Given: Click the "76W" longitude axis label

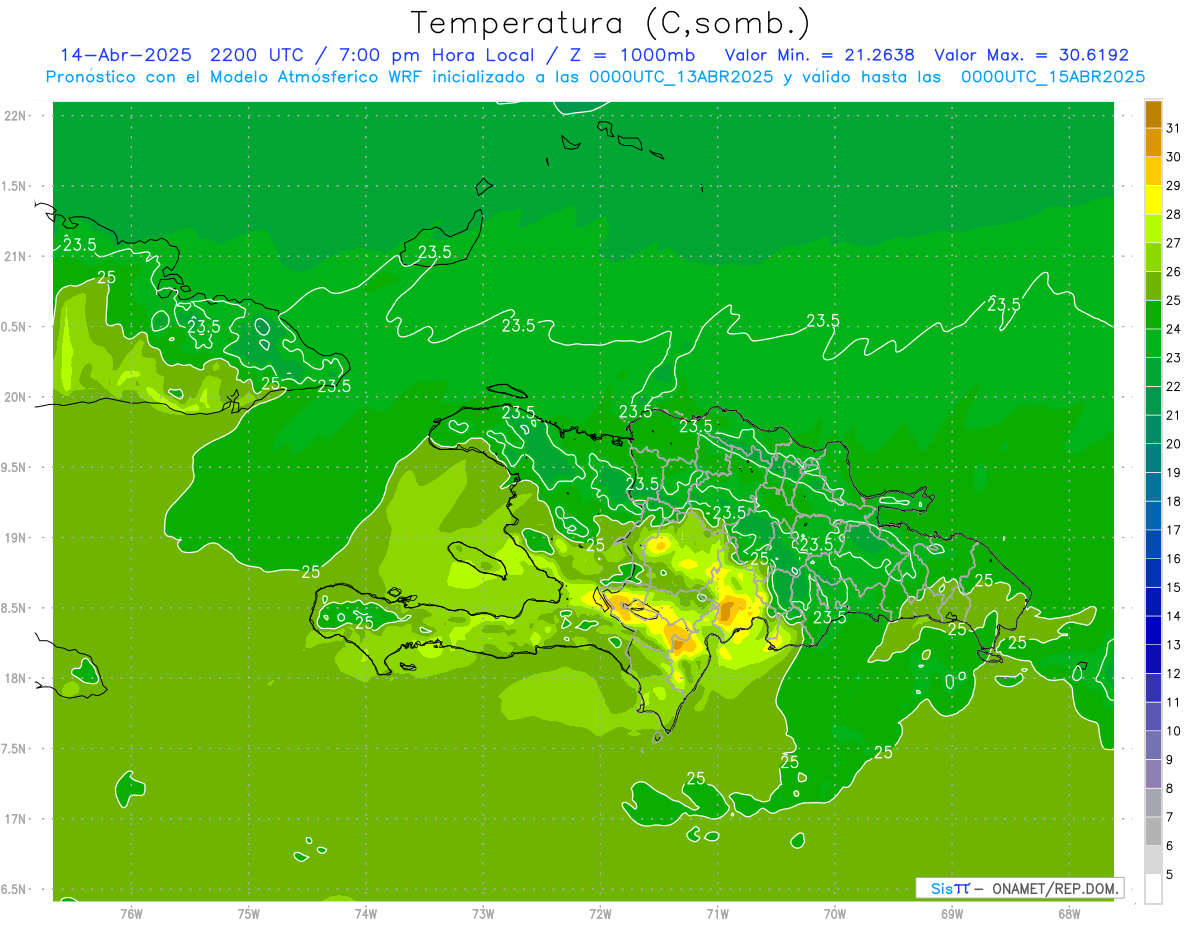Looking at the screenshot, I should coord(131,913).
